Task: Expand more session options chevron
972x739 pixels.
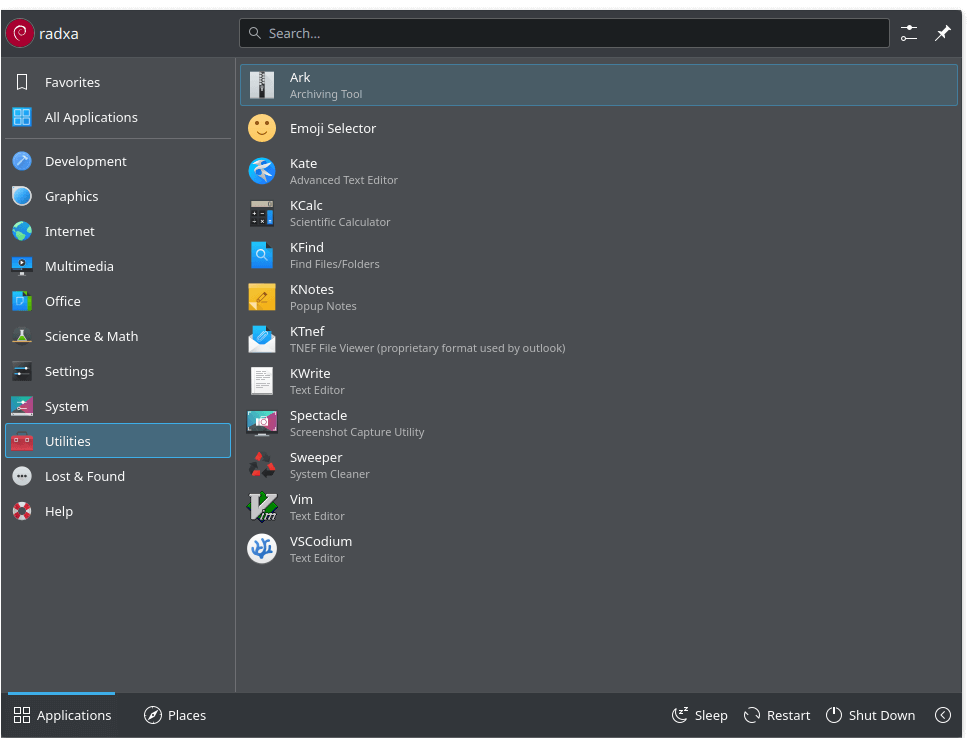Action: [942, 715]
